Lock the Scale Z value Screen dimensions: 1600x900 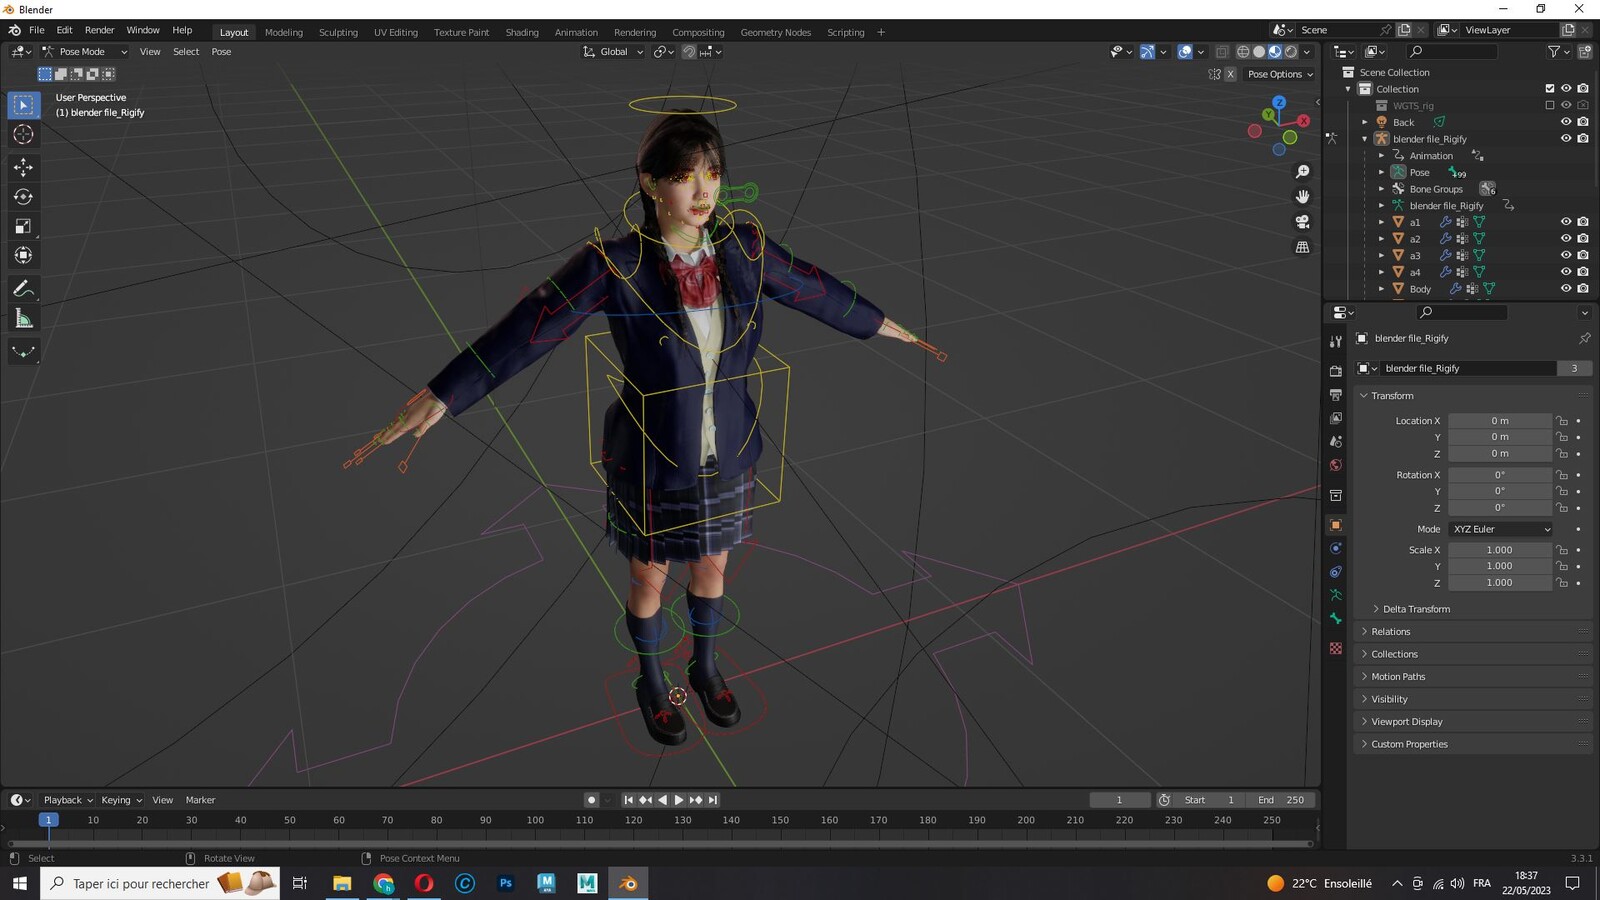(1562, 583)
